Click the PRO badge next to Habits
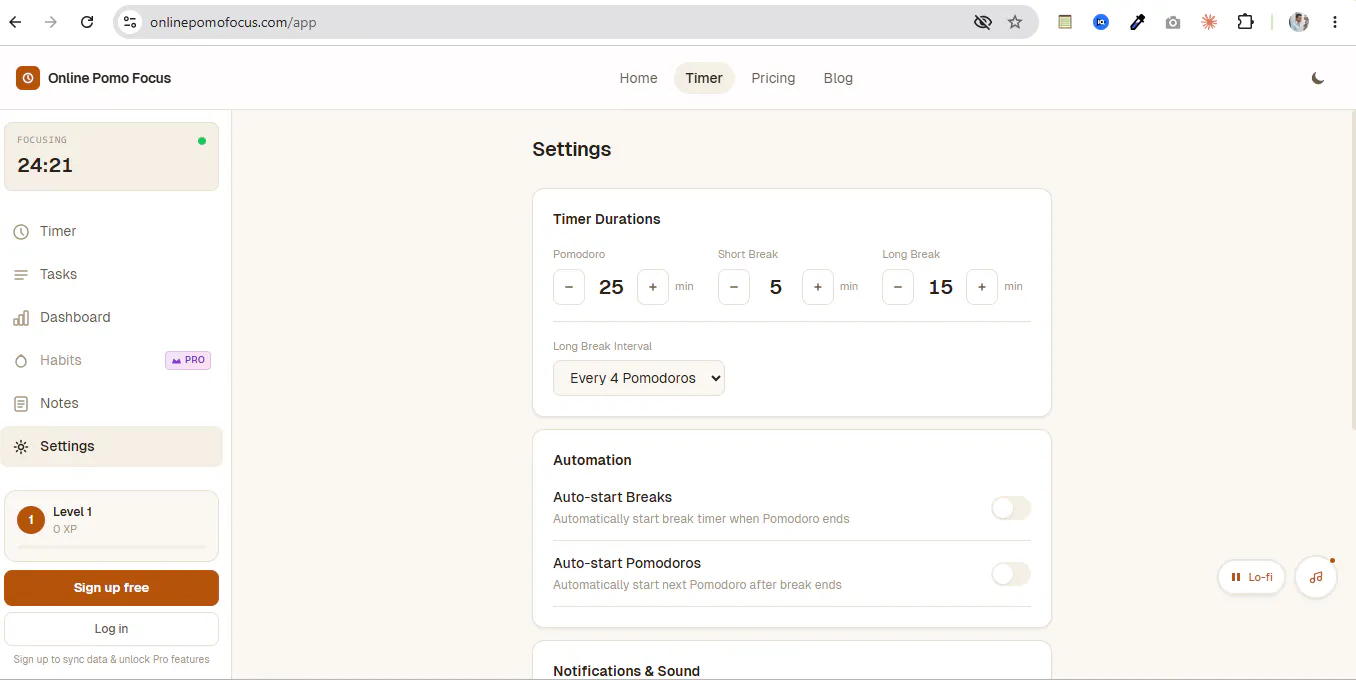Screen dimensions: 1356x680 click(x=188, y=360)
